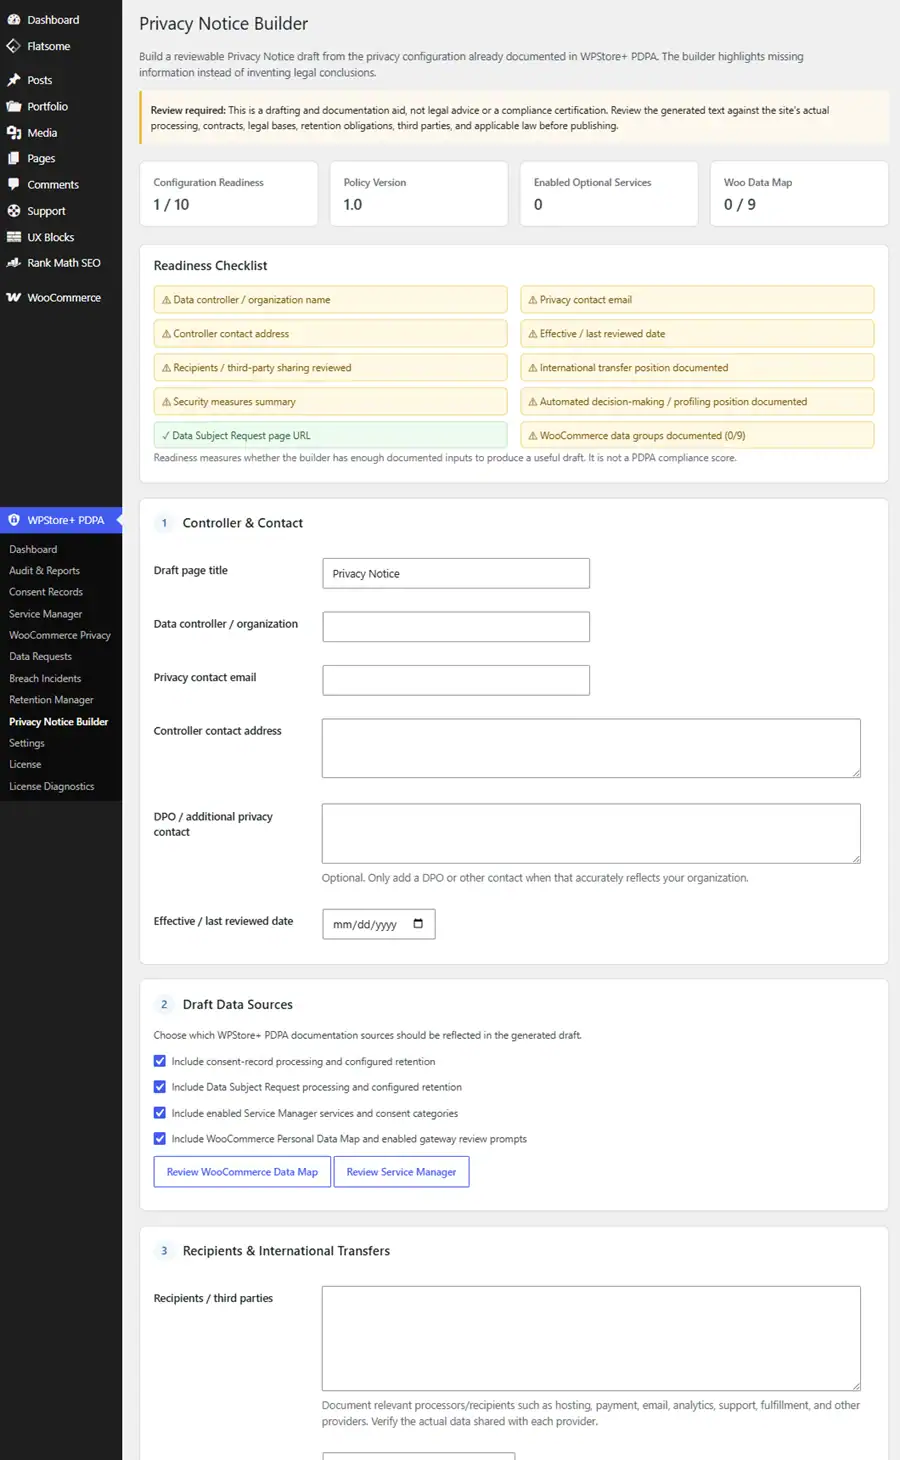Click 'Data Subject Request page URL' item
Viewport: 900px width, 1460px height.
click(330, 435)
